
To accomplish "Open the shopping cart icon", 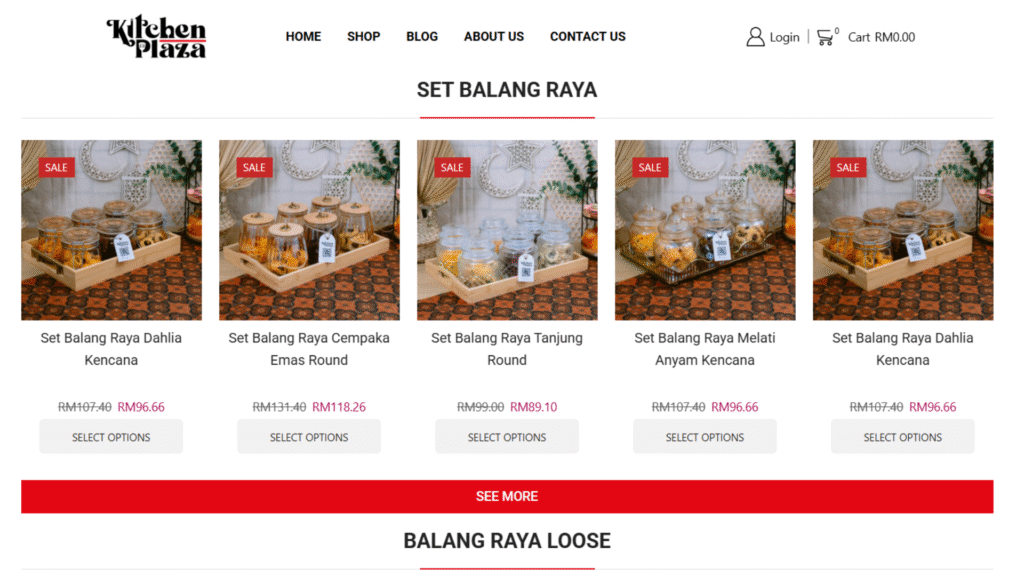I will [825, 37].
